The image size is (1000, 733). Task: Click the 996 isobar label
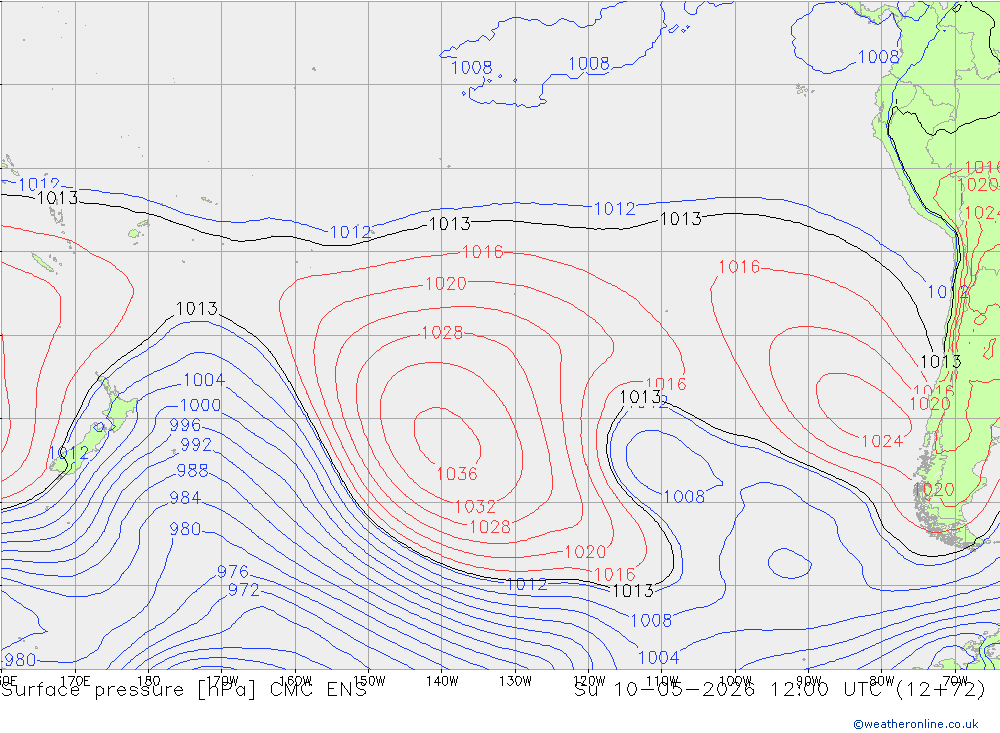coord(185,425)
